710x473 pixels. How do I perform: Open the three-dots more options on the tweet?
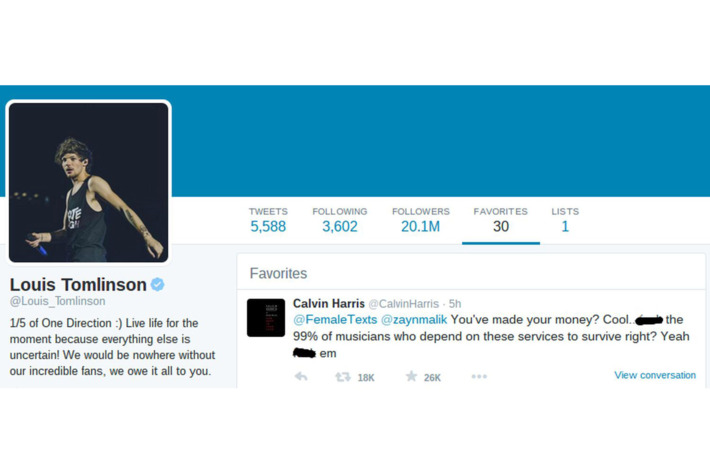[479, 377]
